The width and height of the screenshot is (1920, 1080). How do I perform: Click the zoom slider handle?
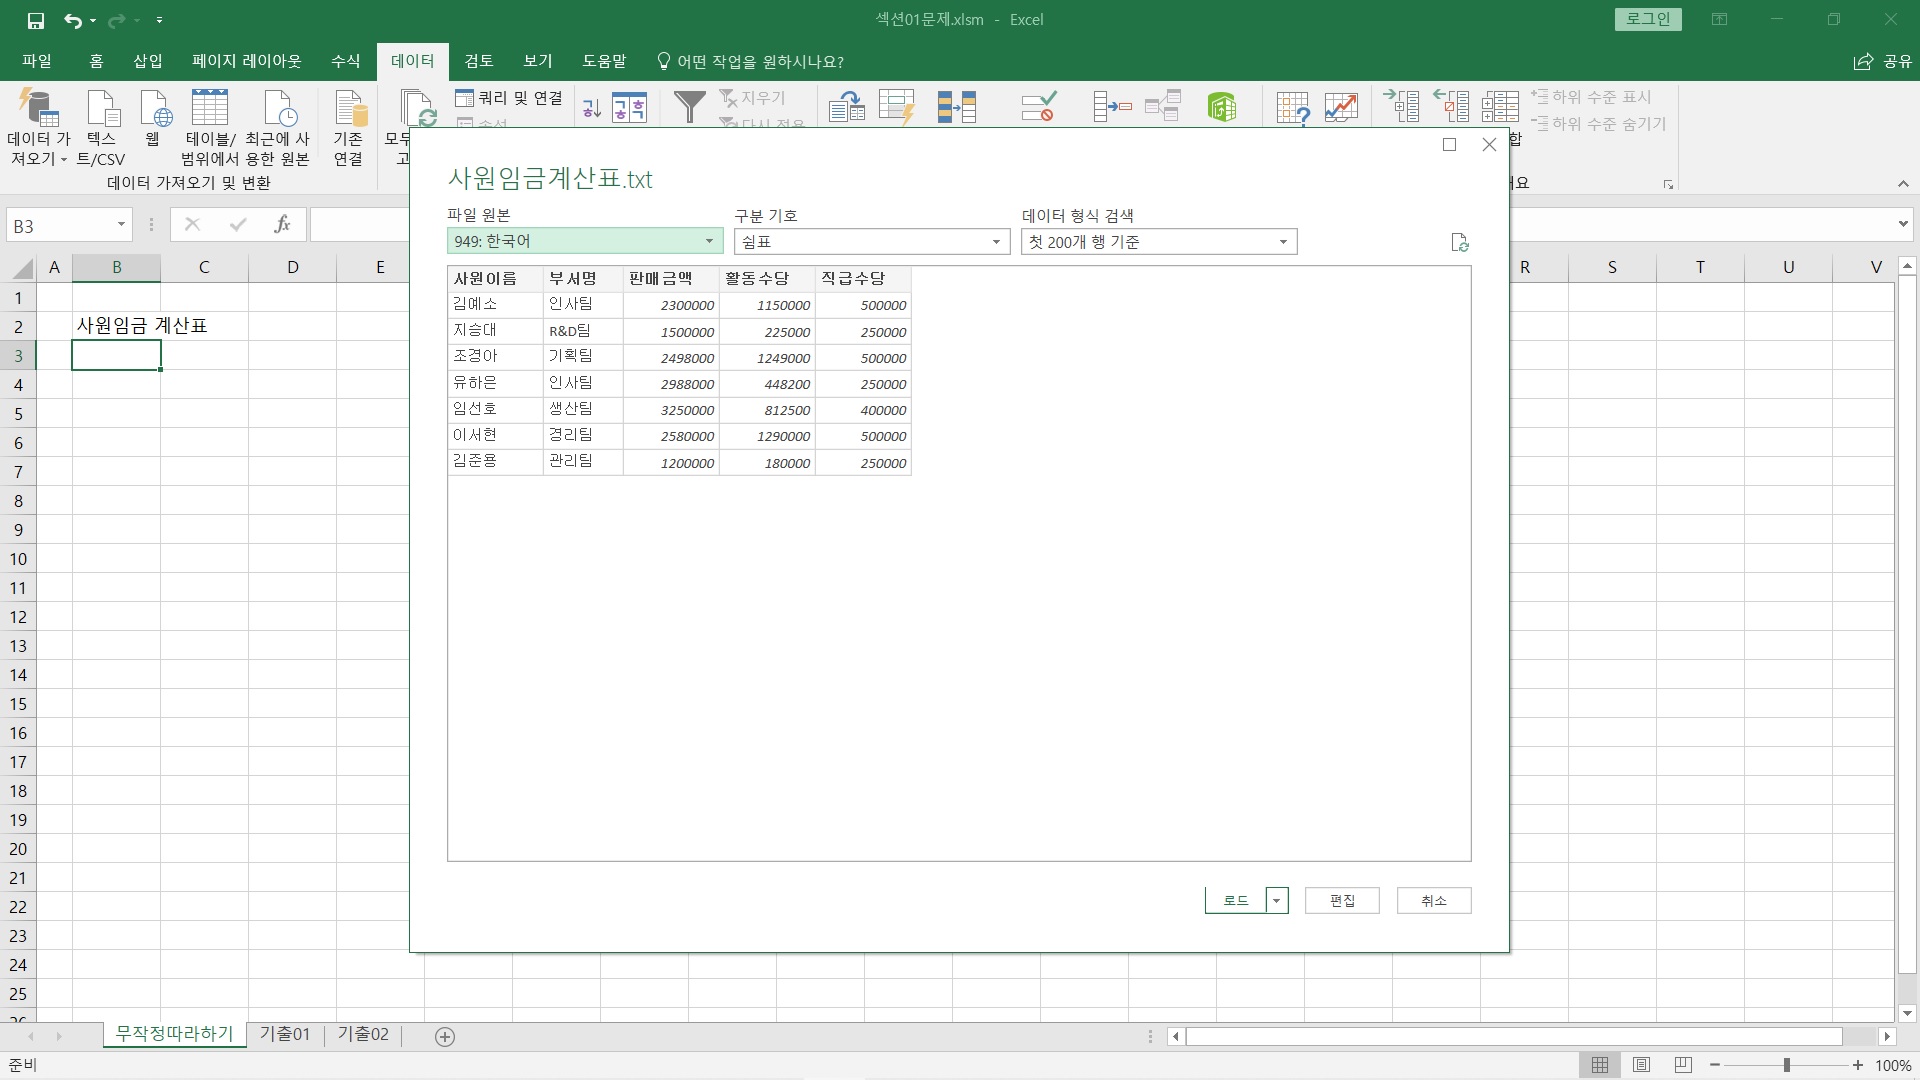[1786, 1065]
